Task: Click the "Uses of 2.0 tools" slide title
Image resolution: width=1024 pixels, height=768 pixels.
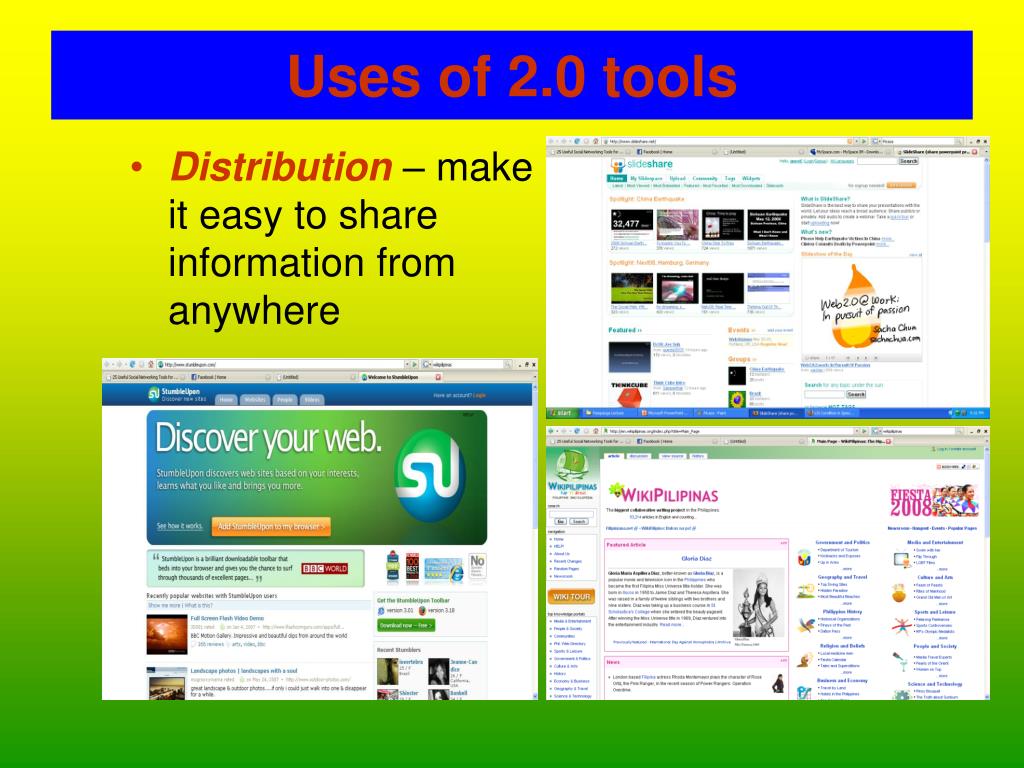Action: (x=512, y=76)
